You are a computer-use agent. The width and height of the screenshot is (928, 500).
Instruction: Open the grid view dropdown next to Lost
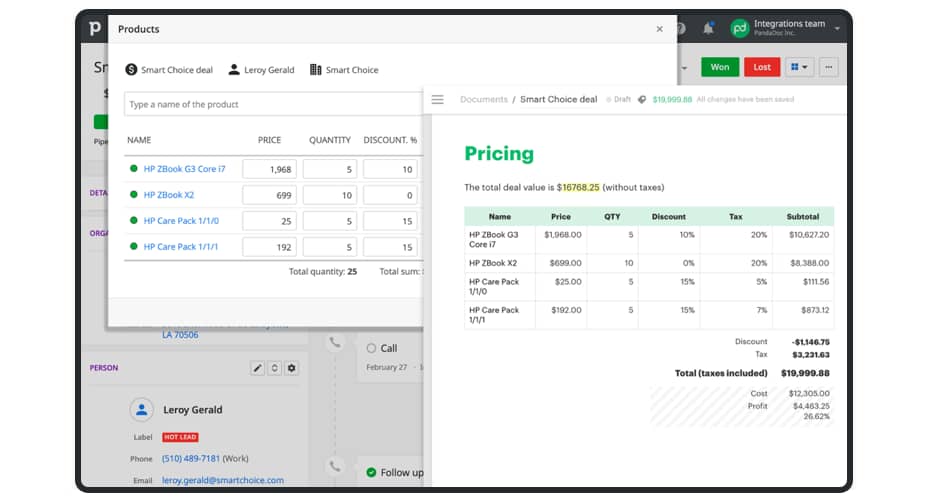click(799, 67)
